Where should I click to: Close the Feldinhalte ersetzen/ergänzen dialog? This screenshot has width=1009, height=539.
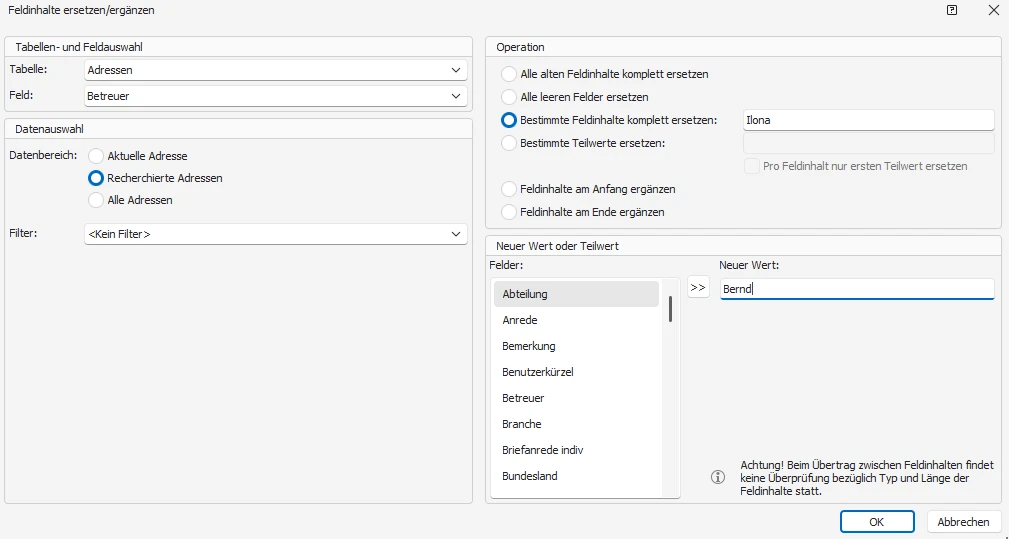992,10
